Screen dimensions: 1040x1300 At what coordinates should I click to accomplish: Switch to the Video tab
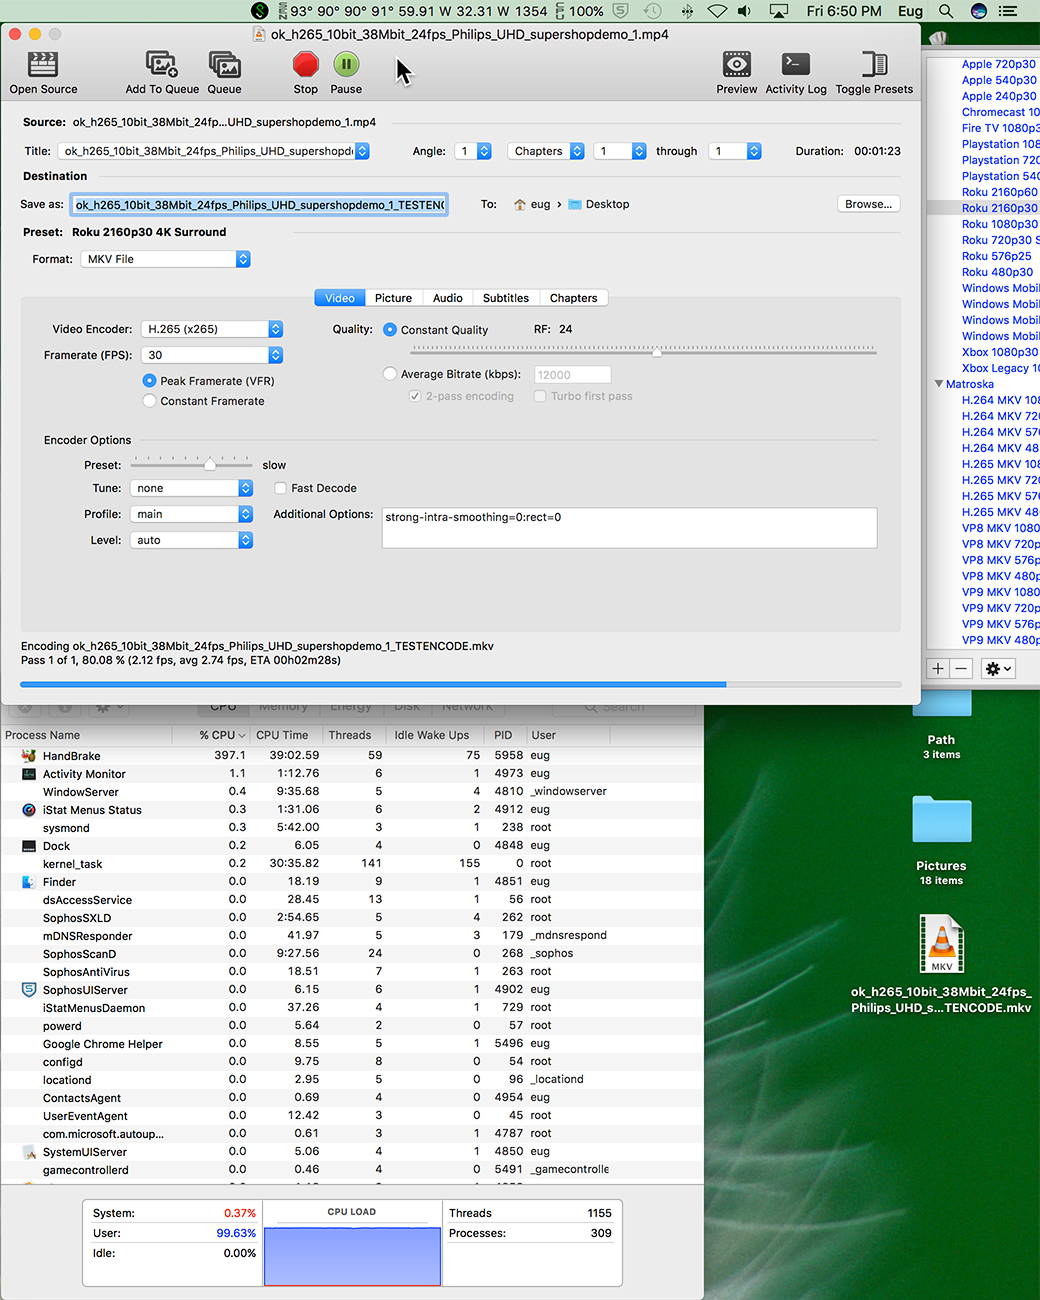pyautogui.click(x=340, y=298)
